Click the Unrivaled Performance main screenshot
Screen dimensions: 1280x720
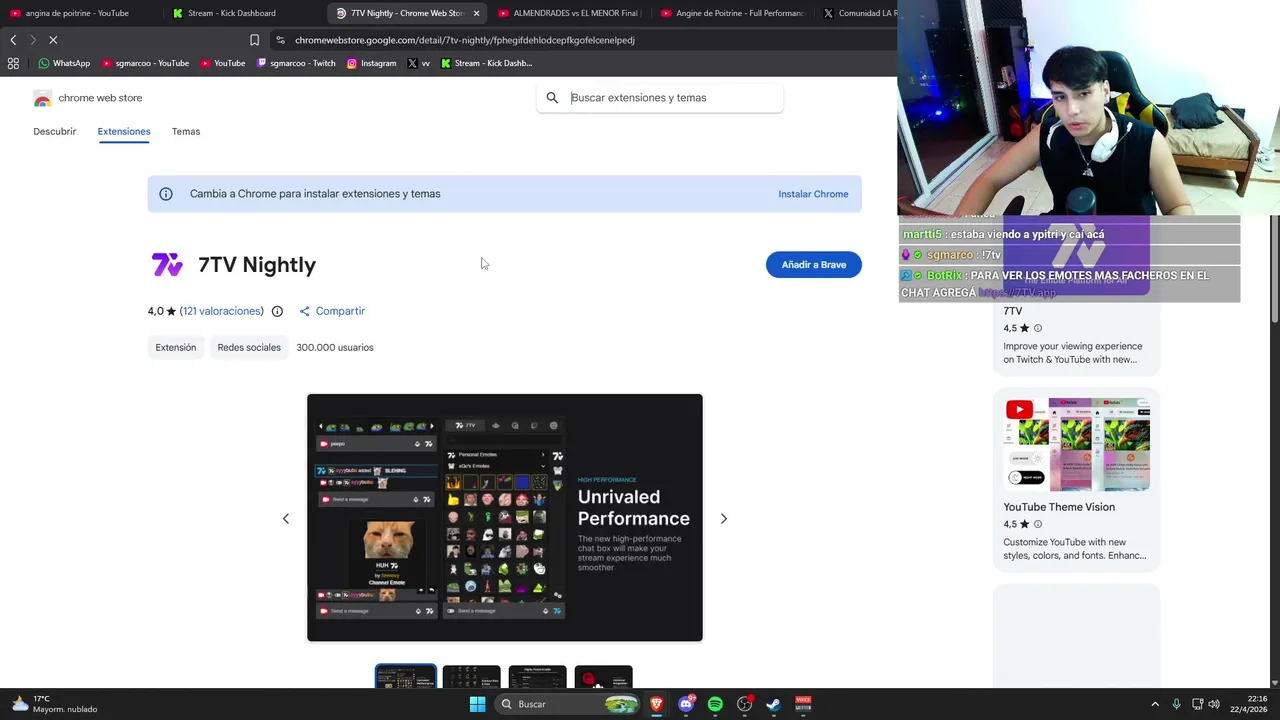tap(505, 518)
